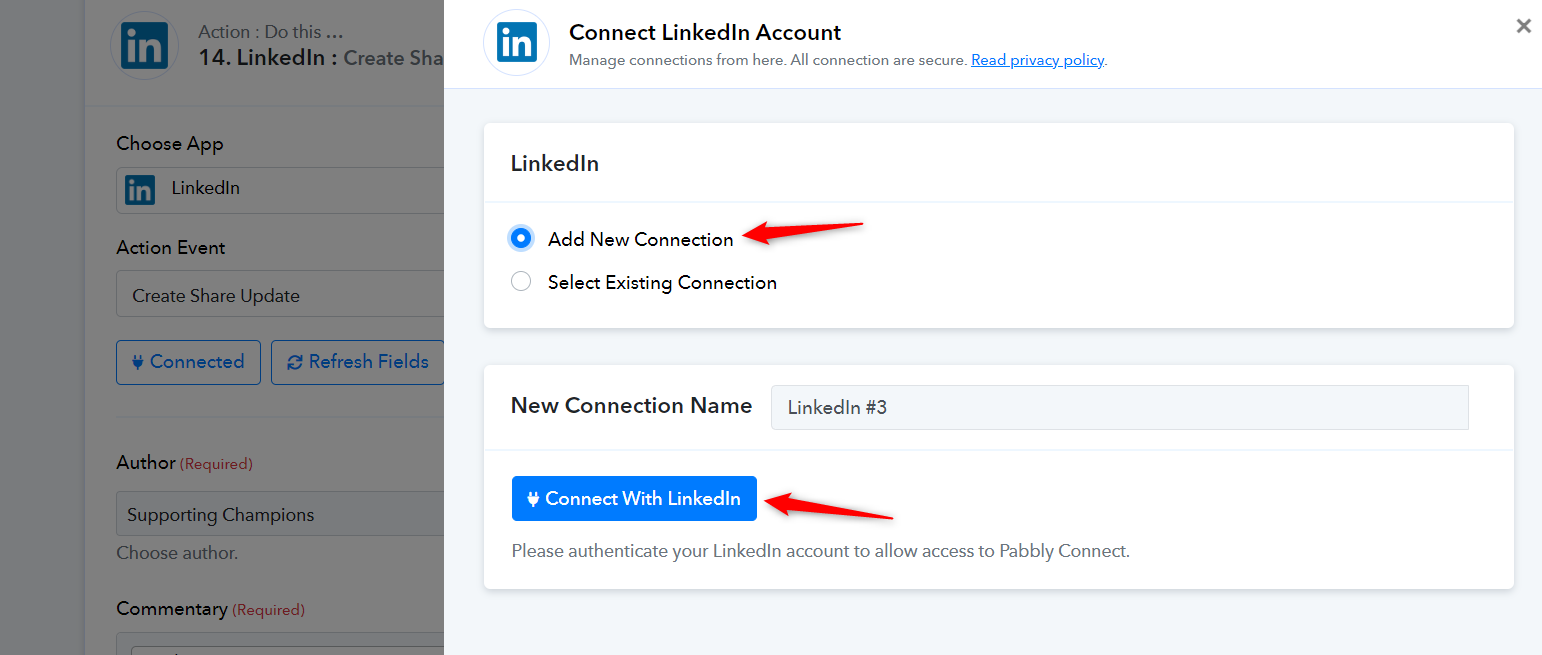Select the Add New Connection radio button
Image resolution: width=1542 pixels, height=655 pixels.
pyautogui.click(x=520, y=239)
